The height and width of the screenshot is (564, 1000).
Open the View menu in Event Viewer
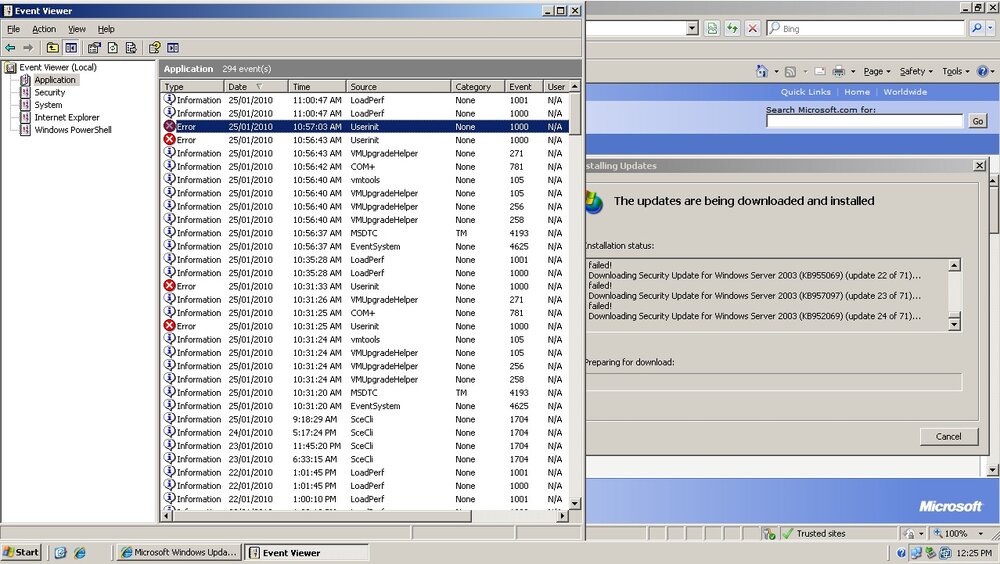[77, 29]
